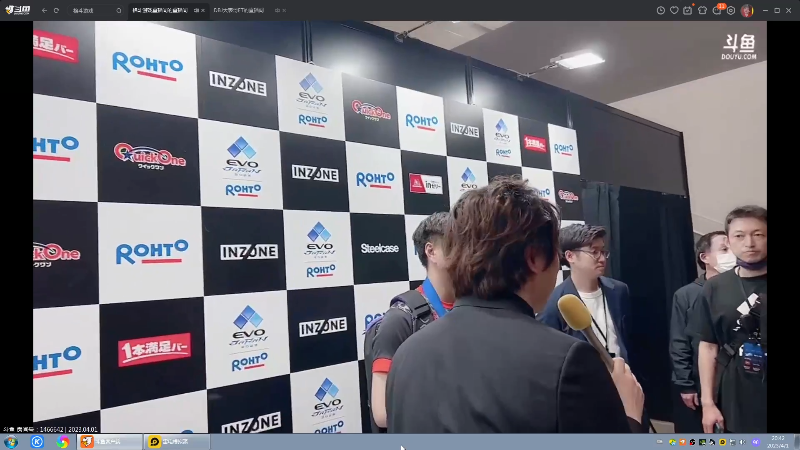800x450 pixels.
Task: Click the purple tray icon near the clock
Action: (756, 442)
